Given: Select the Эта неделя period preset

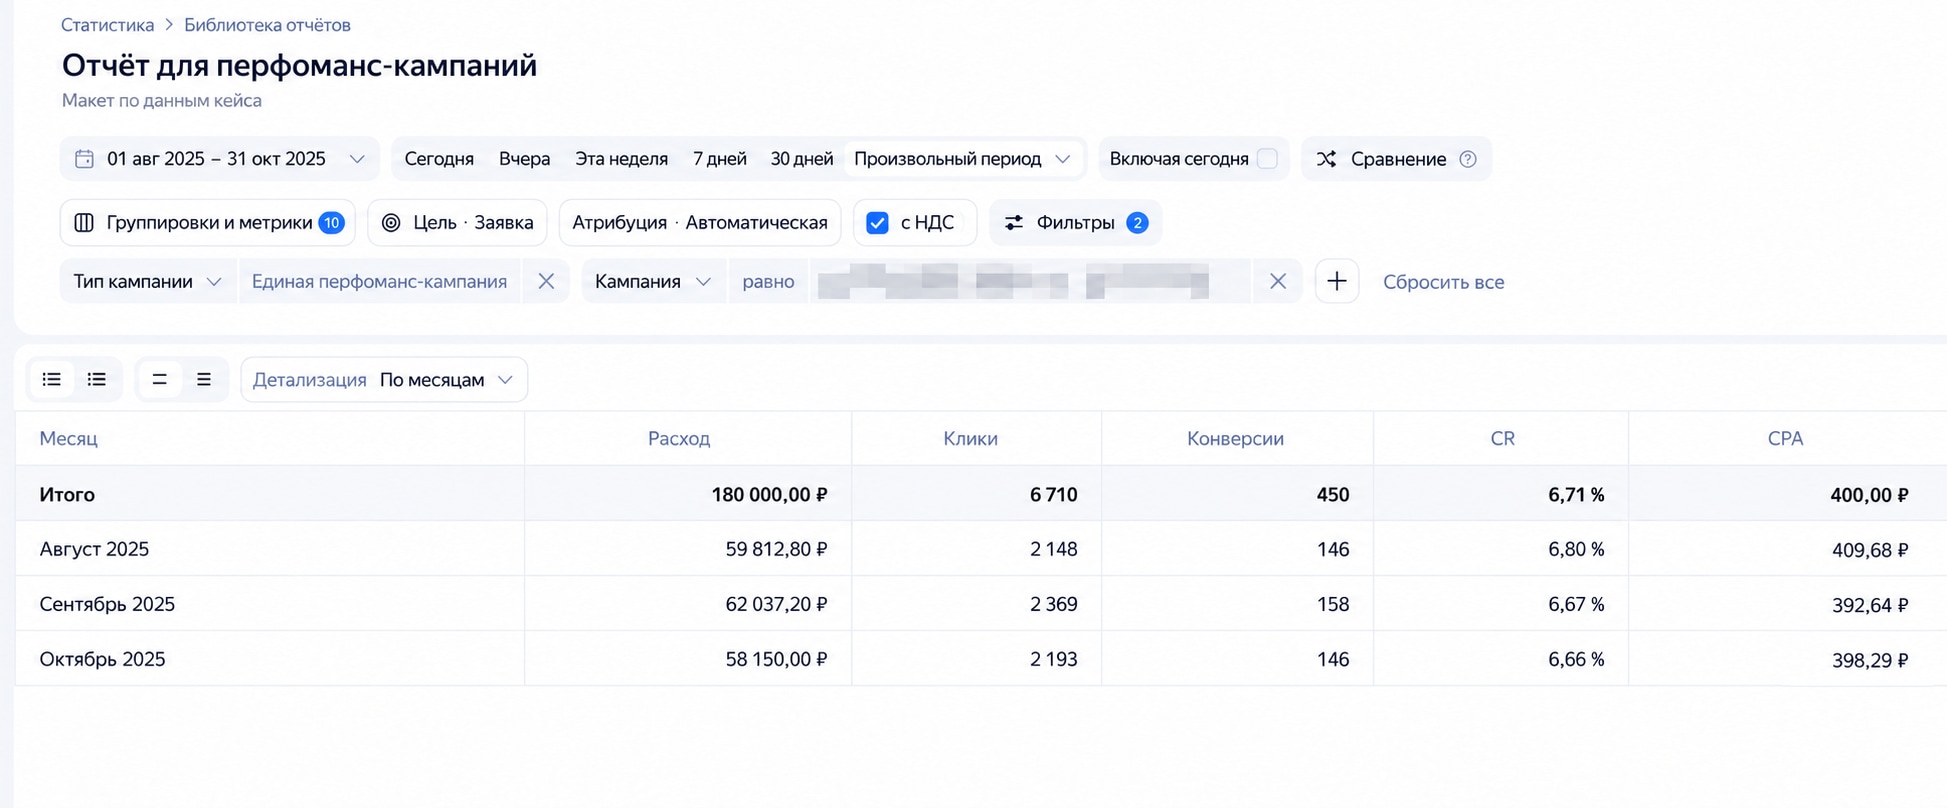Looking at the screenshot, I should pos(622,159).
